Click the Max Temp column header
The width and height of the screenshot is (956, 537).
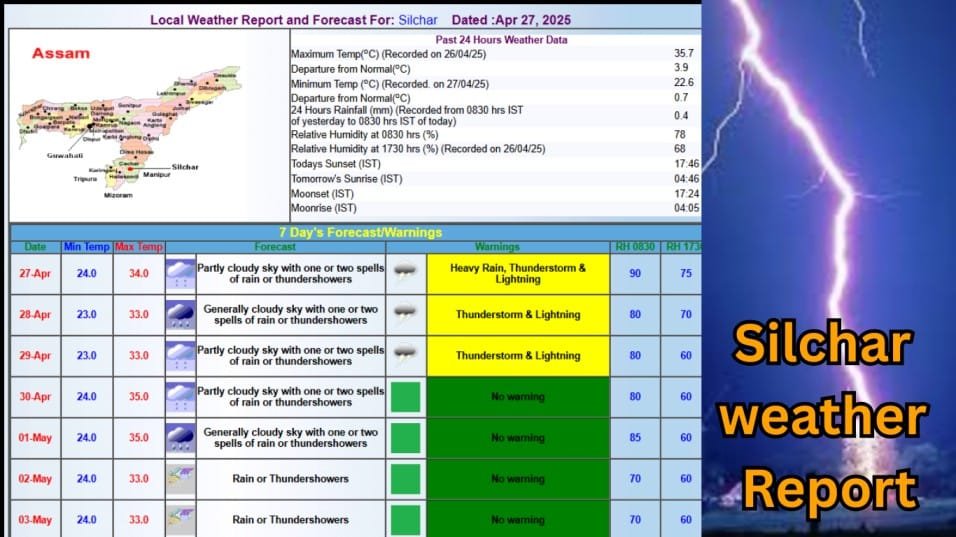(138, 246)
